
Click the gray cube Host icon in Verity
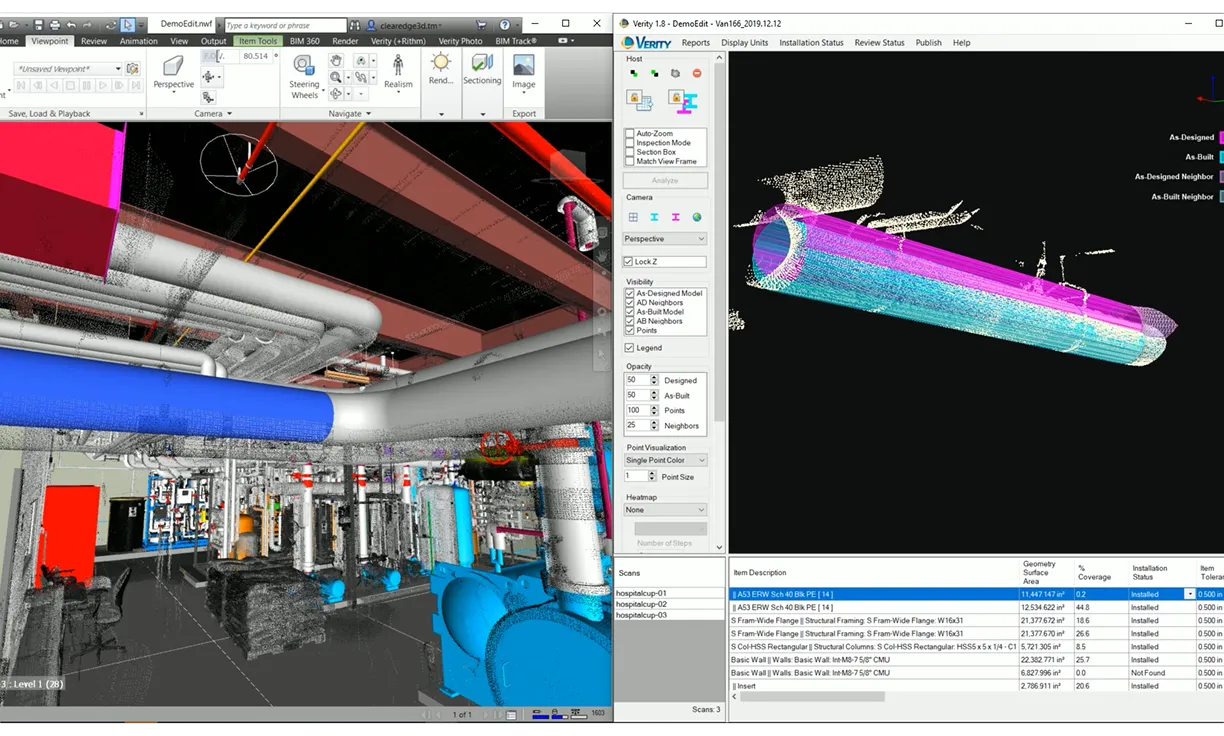tap(676, 73)
